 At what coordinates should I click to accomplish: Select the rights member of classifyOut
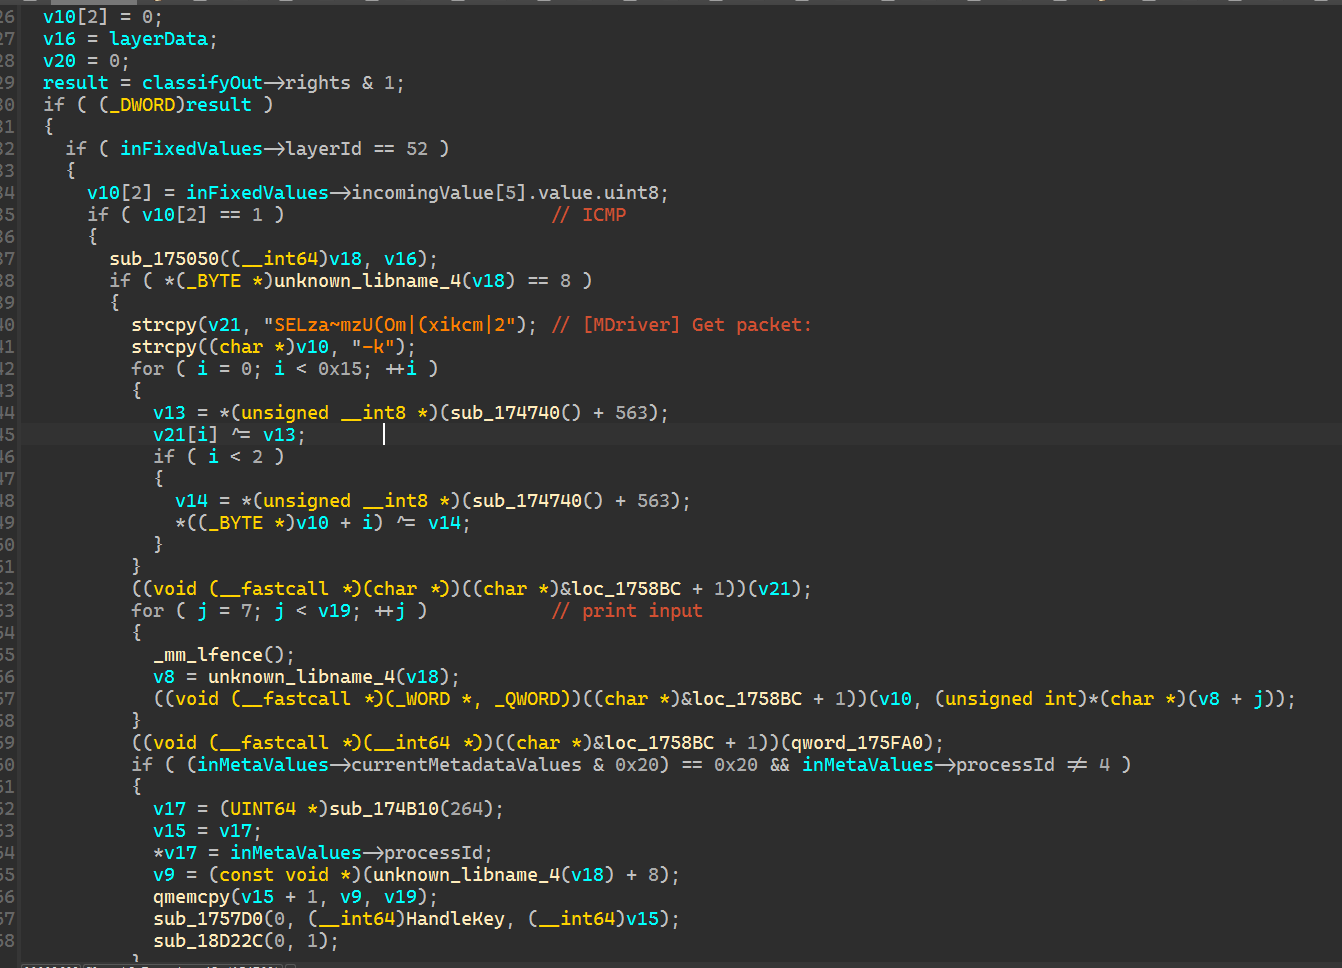point(318,83)
